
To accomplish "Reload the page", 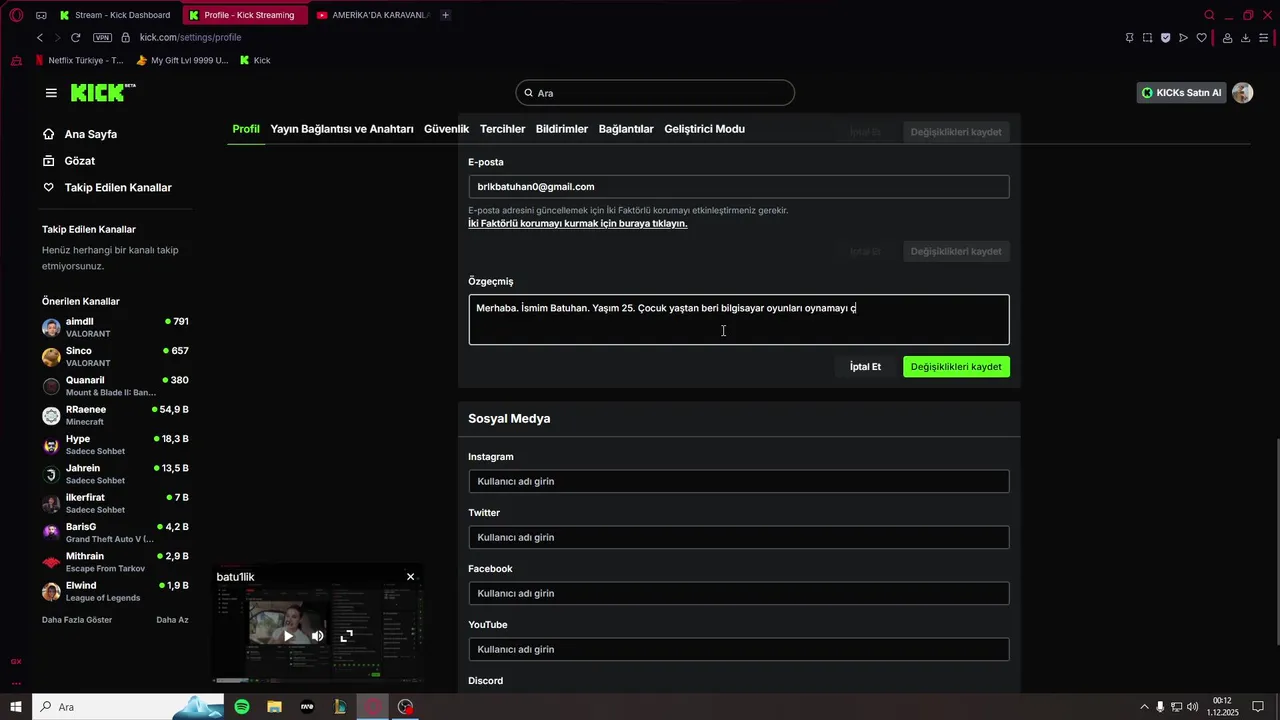I will click(x=76, y=37).
